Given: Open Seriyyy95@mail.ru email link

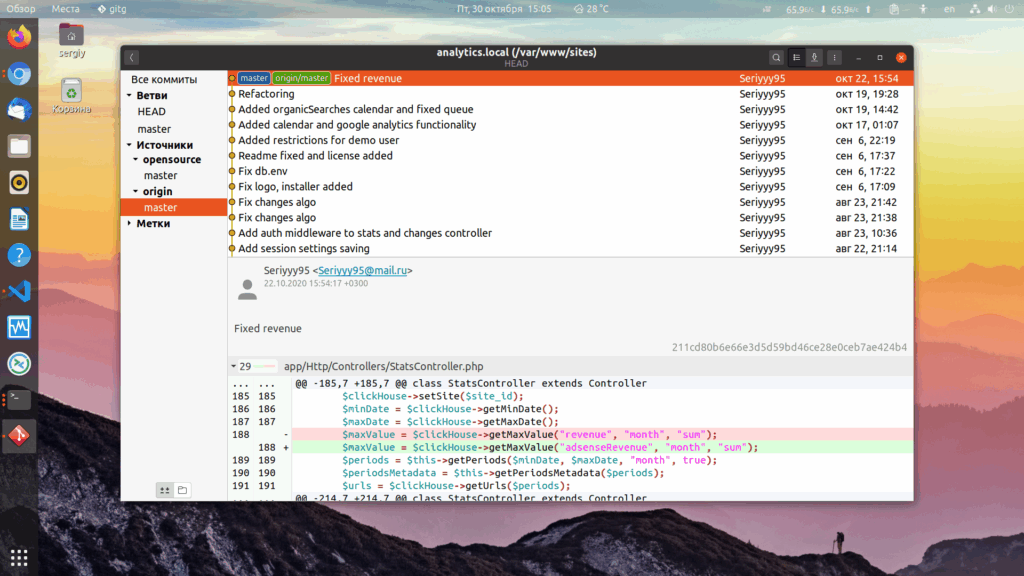Looking at the screenshot, I should (x=362, y=270).
